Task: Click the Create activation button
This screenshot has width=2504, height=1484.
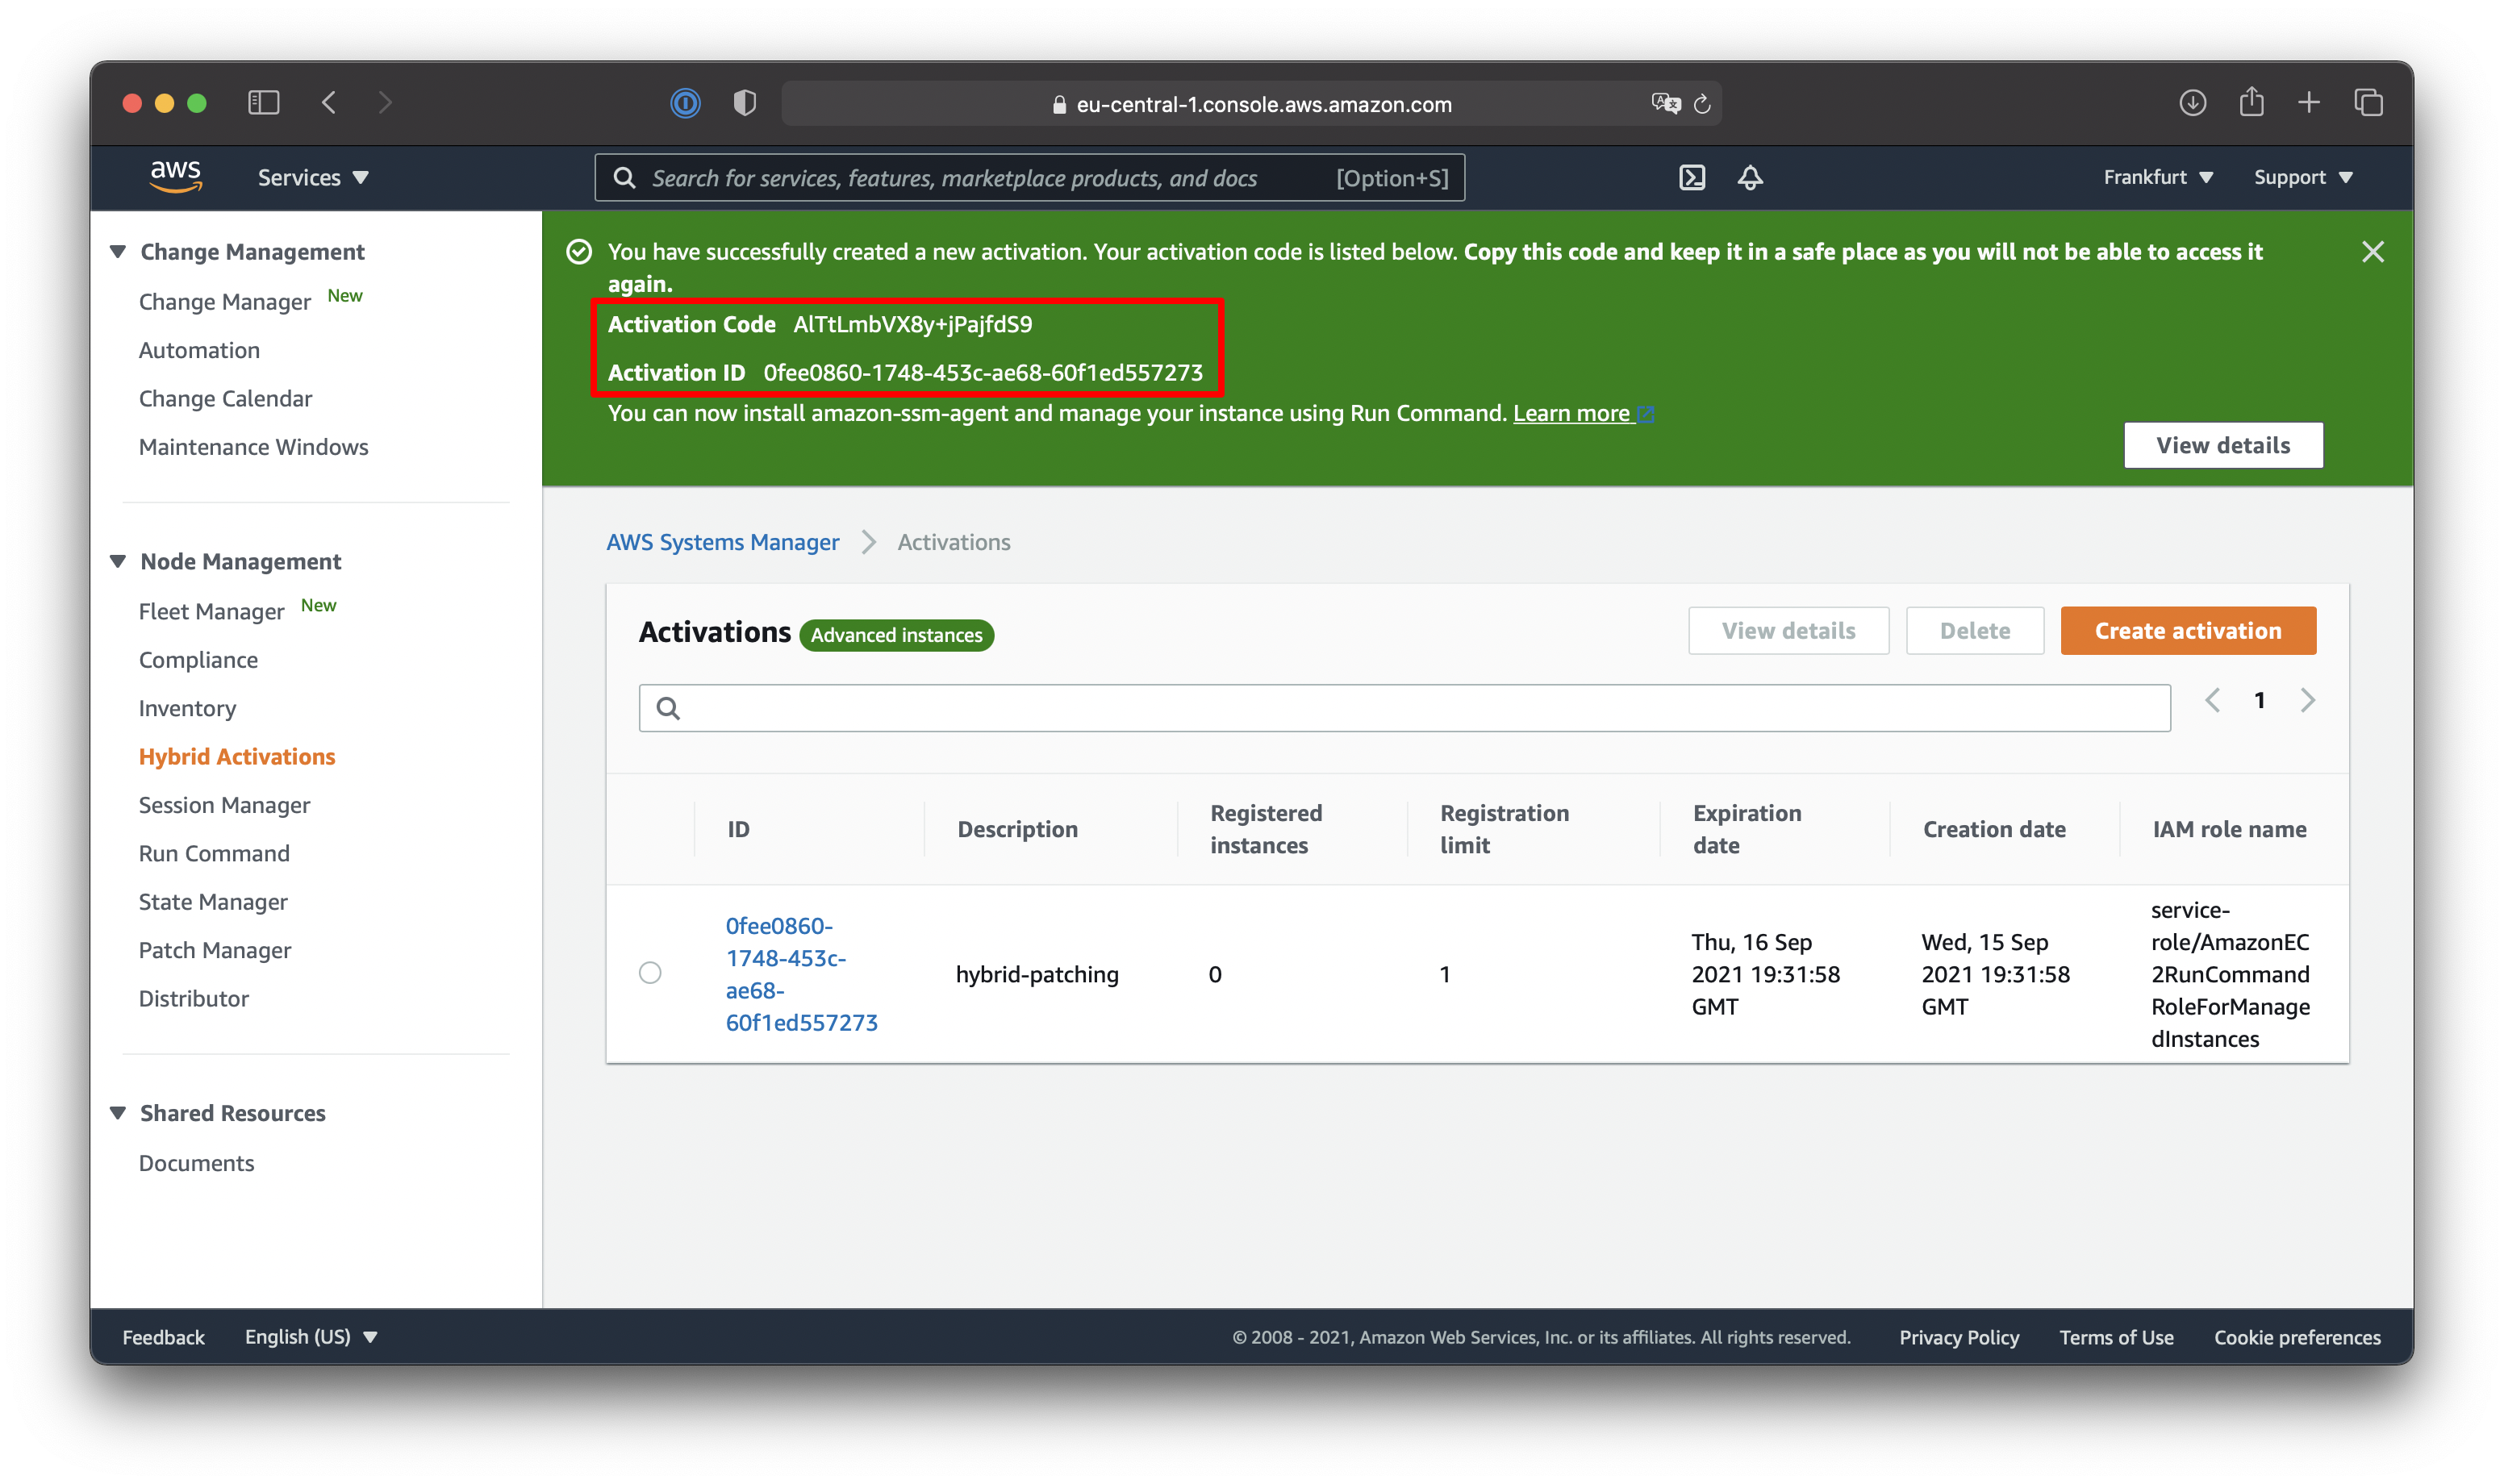Action: click(2188, 631)
